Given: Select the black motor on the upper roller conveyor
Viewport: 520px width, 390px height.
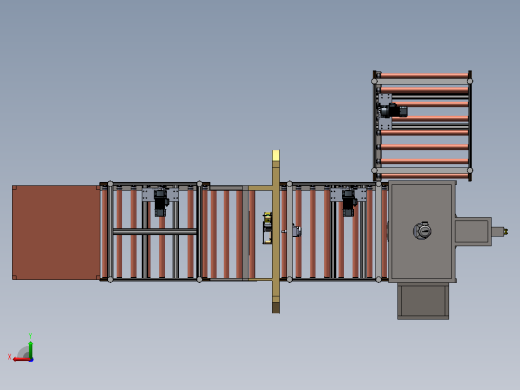Looking at the screenshot, I should [x=393, y=110].
